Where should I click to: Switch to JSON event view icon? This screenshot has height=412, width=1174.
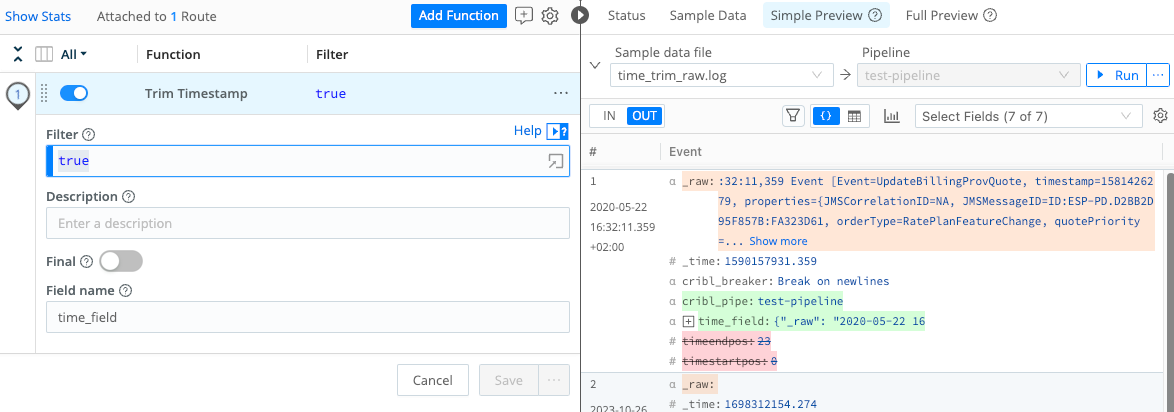pyautogui.click(x=827, y=116)
